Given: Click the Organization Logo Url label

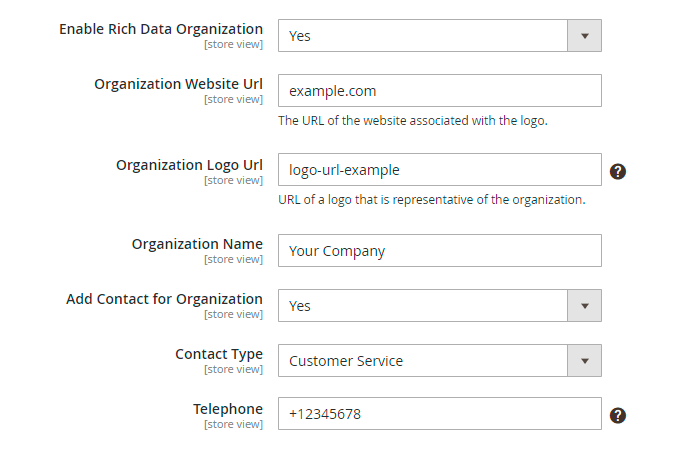Looking at the screenshot, I should [189, 165].
